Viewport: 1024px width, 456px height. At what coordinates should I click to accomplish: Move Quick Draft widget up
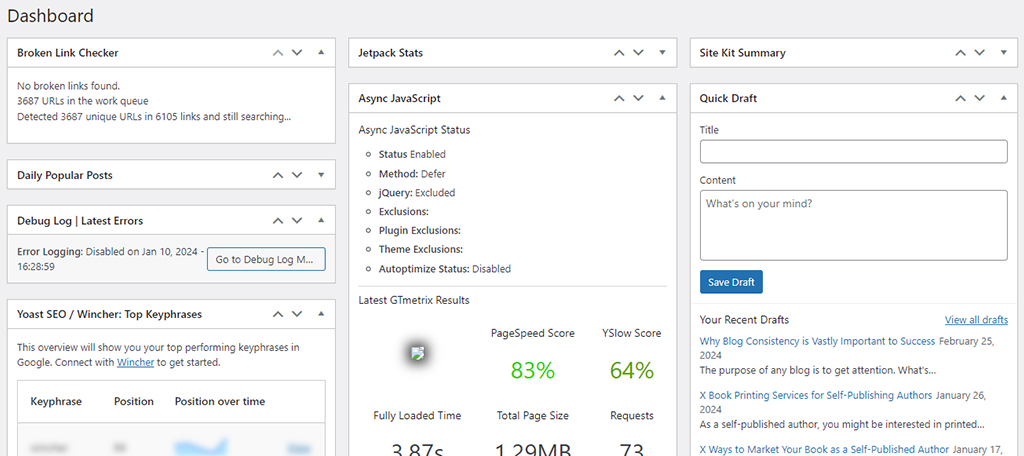(x=960, y=99)
